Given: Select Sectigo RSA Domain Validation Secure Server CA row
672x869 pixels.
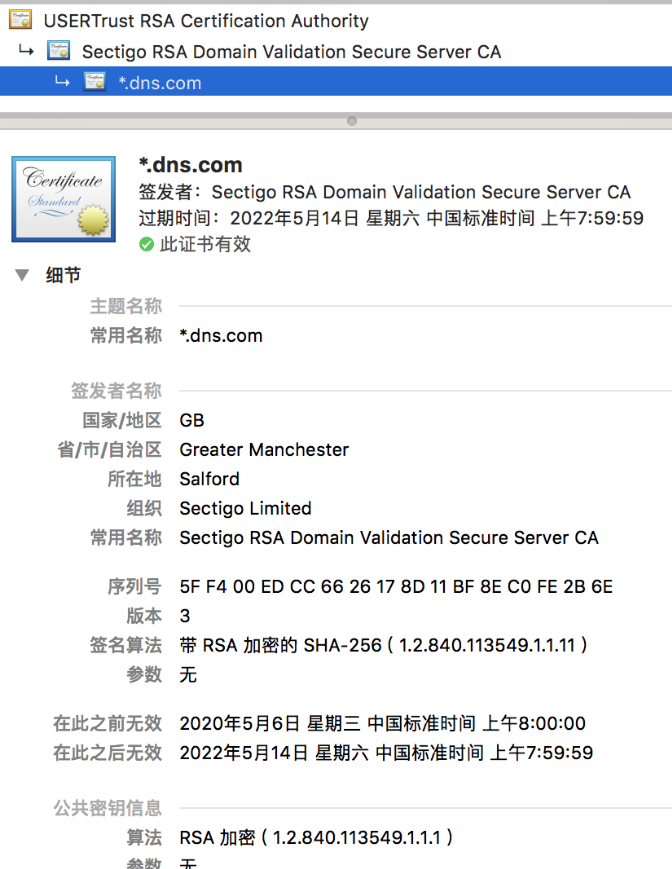Looking at the screenshot, I should pos(291,52).
